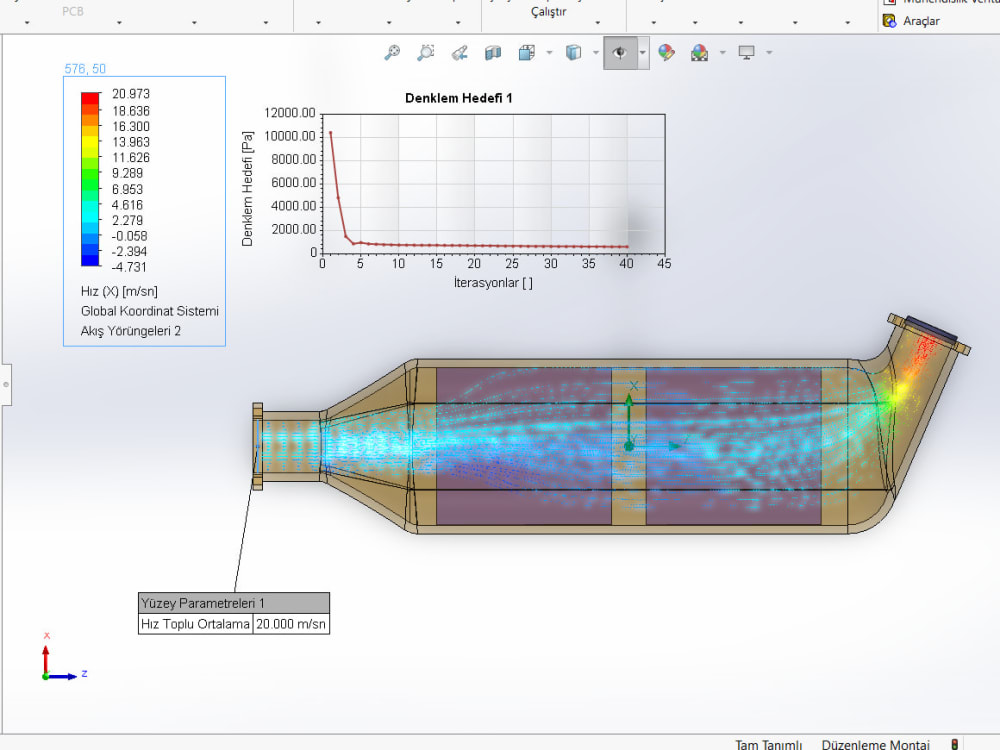Open the View Settings monitor icon
The image size is (1000, 750).
[x=746, y=52]
